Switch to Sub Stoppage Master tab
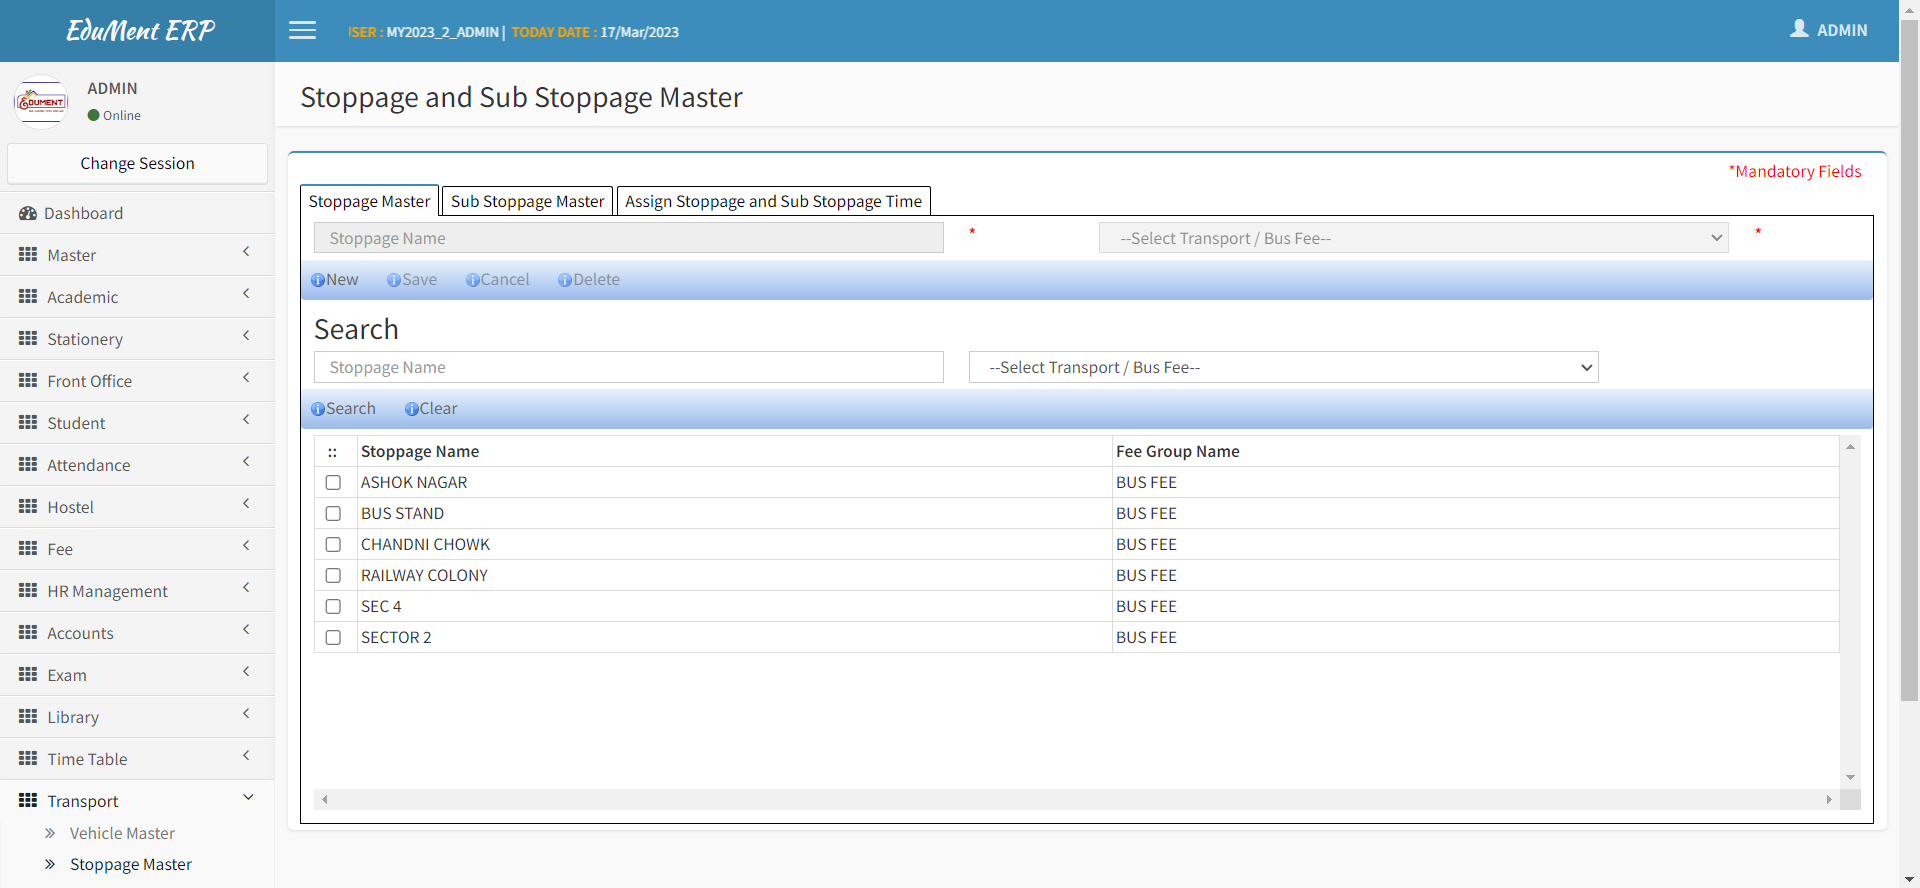 point(527,201)
